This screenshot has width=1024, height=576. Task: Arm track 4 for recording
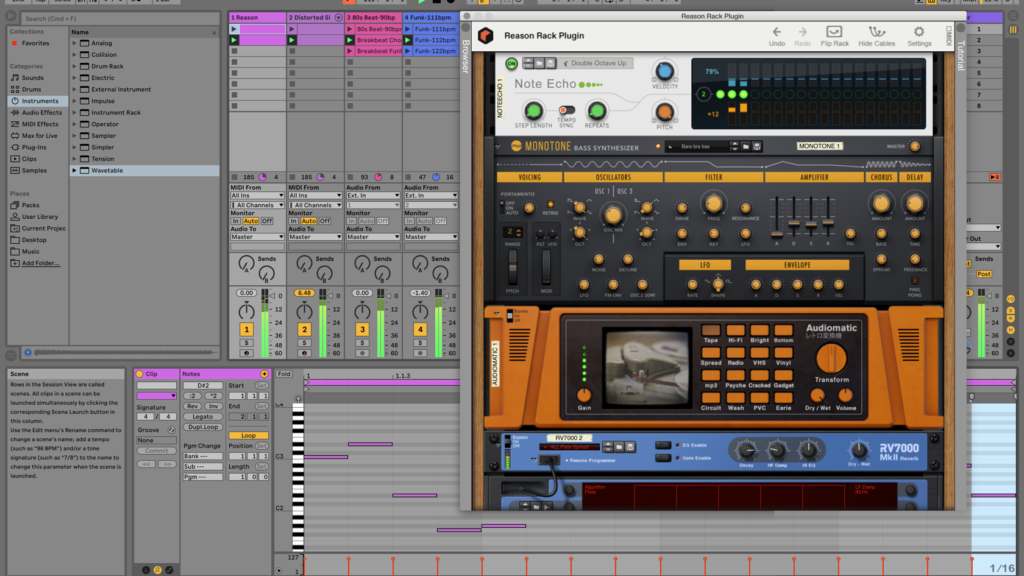(420, 353)
